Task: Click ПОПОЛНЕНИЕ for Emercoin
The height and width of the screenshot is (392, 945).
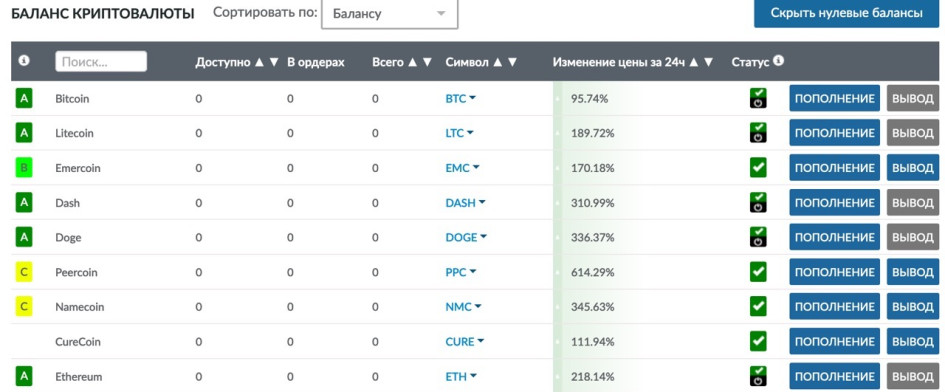Action: [x=835, y=168]
